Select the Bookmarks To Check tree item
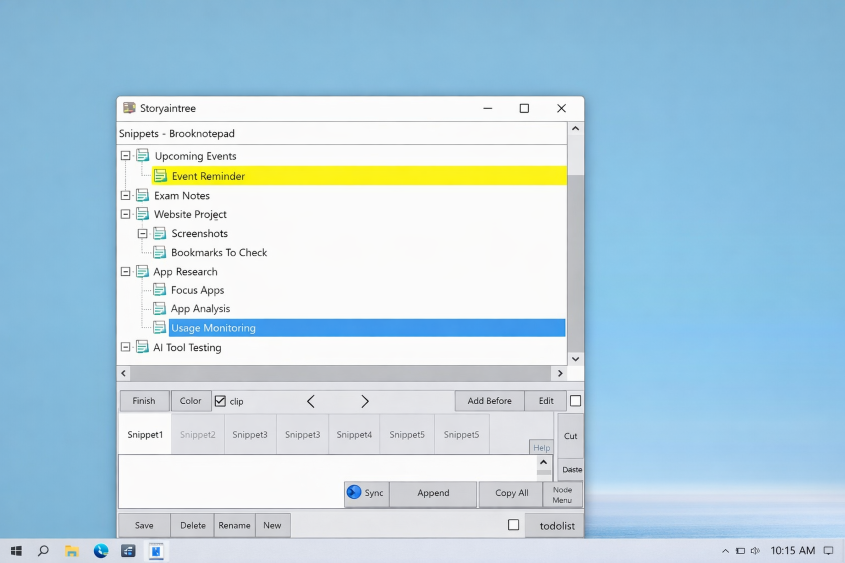Image resolution: width=845 pixels, height=563 pixels. (x=219, y=252)
